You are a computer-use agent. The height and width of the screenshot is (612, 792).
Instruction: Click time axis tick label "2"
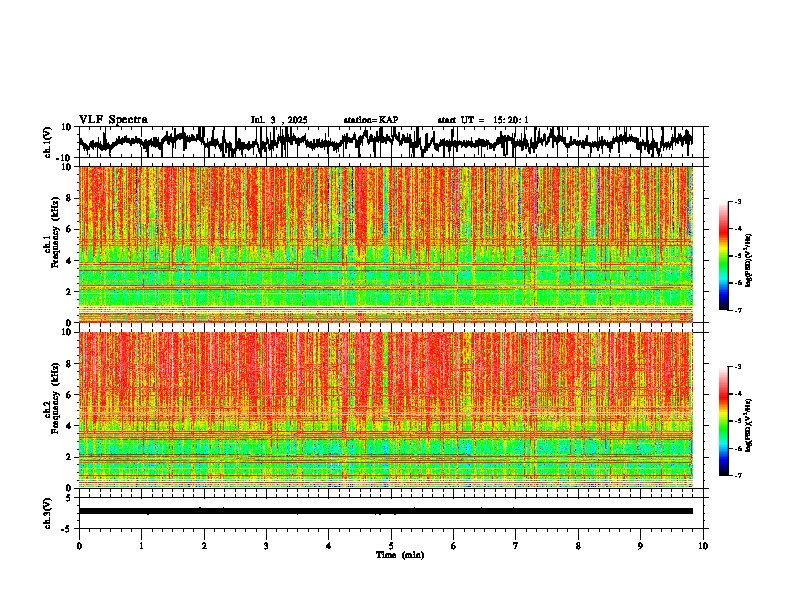(x=204, y=546)
